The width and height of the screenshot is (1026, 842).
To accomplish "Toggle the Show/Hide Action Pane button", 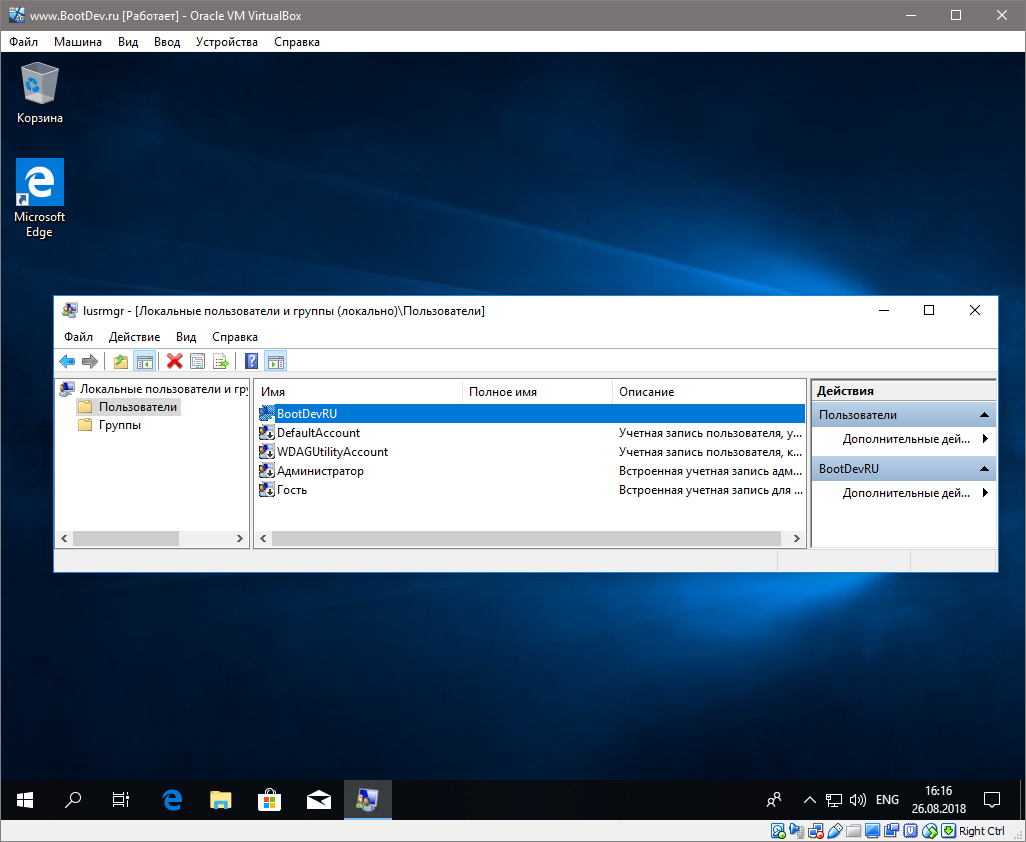I will (276, 361).
